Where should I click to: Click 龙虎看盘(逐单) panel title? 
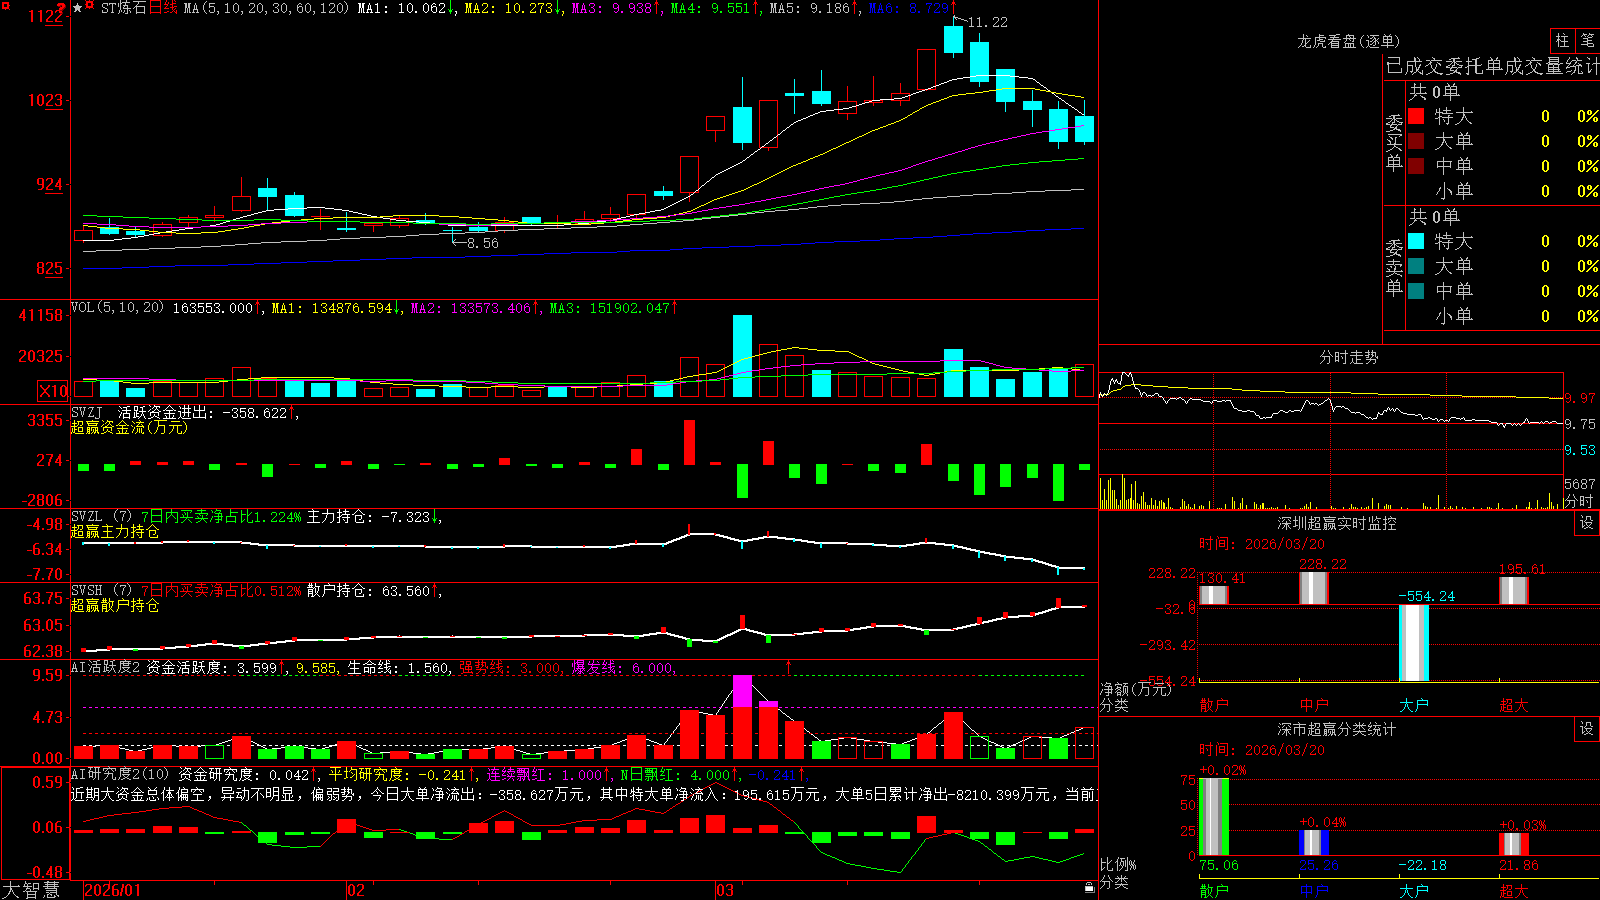click(1348, 41)
